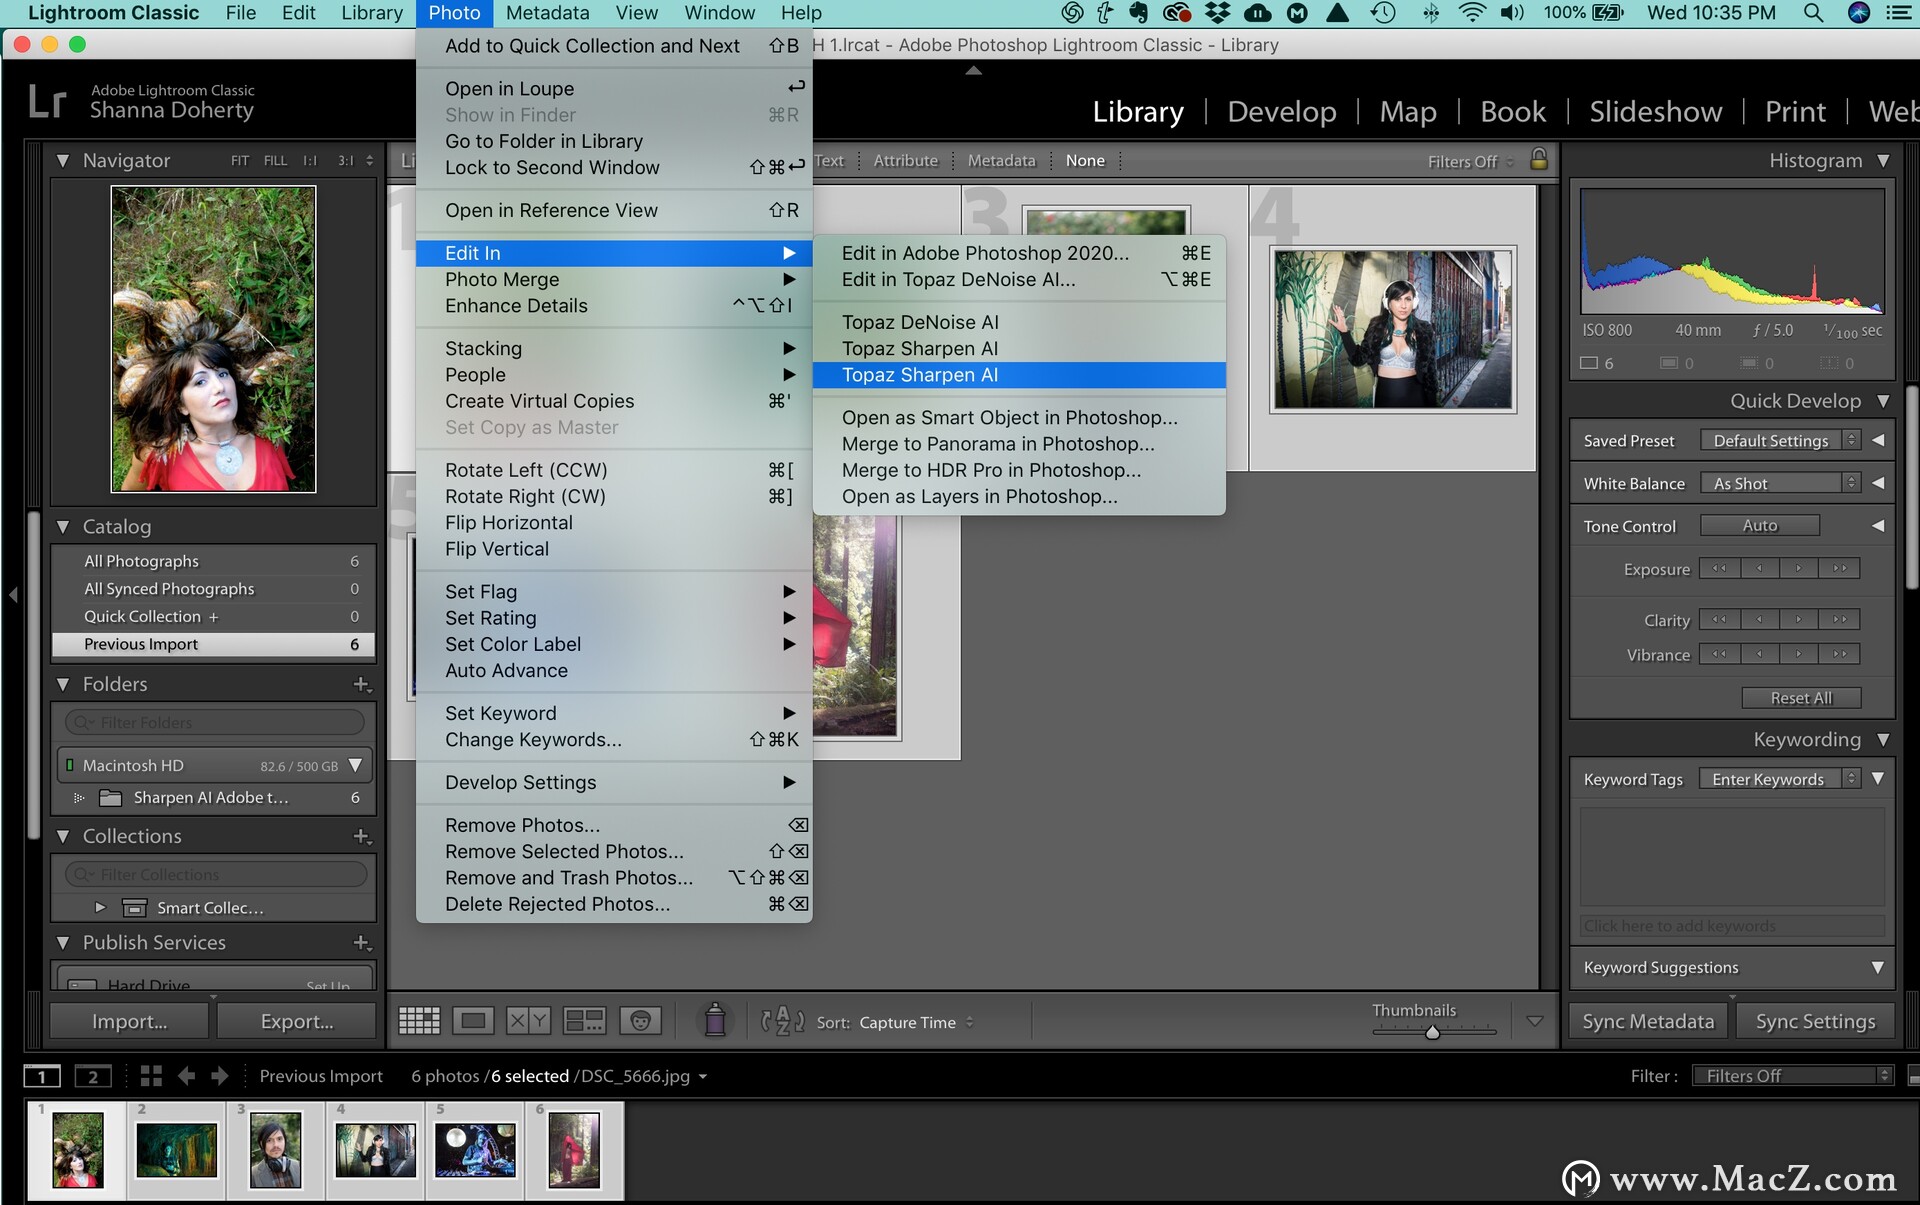Open Time Machine menu bar icon
Viewport: 1920px width, 1205px height.
click(x=1383, y=13)
